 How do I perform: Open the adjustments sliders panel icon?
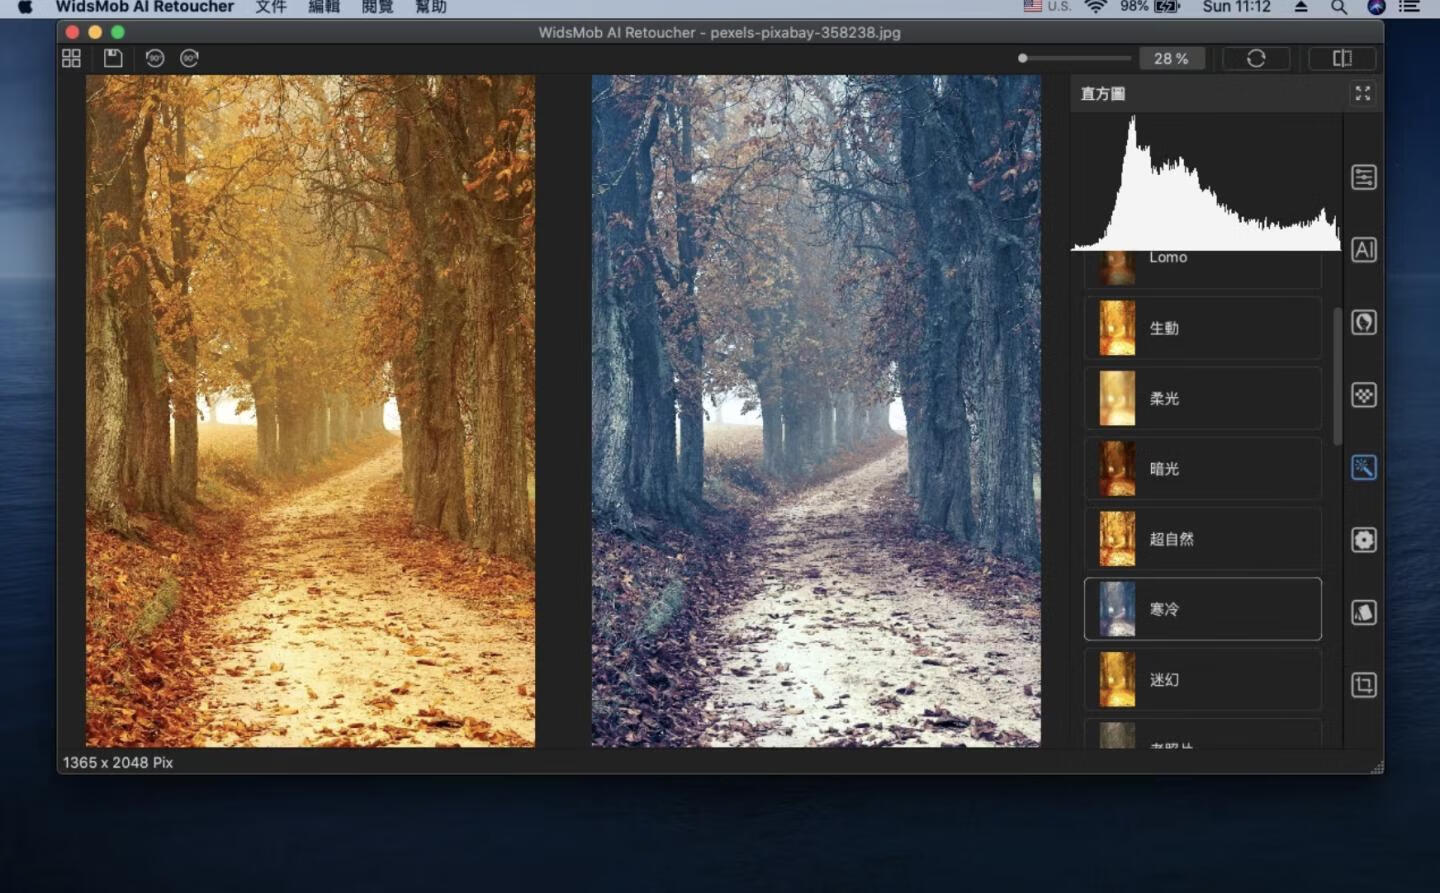1364,178
